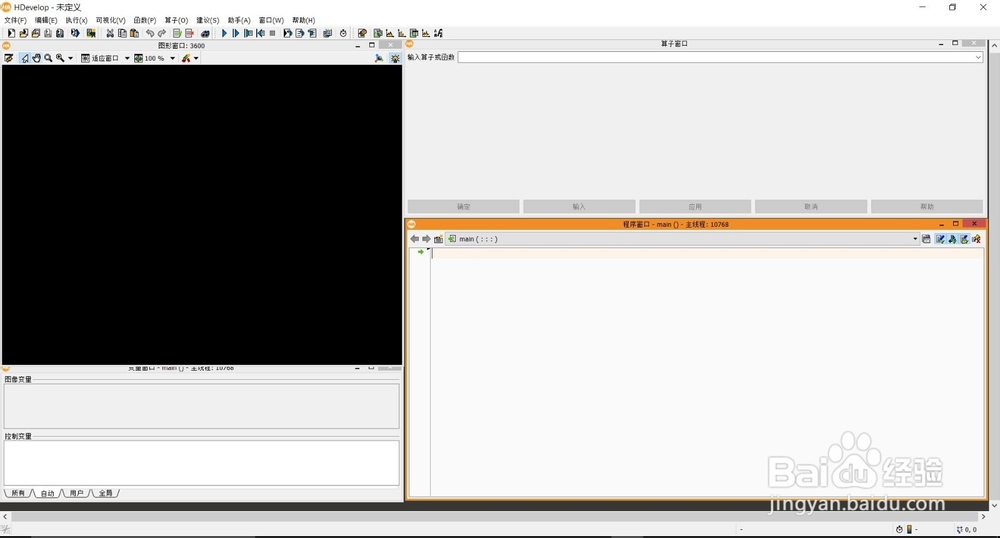Select the pointer tool in graphics window
The image size is (1000, 538).
pos(24,58)
